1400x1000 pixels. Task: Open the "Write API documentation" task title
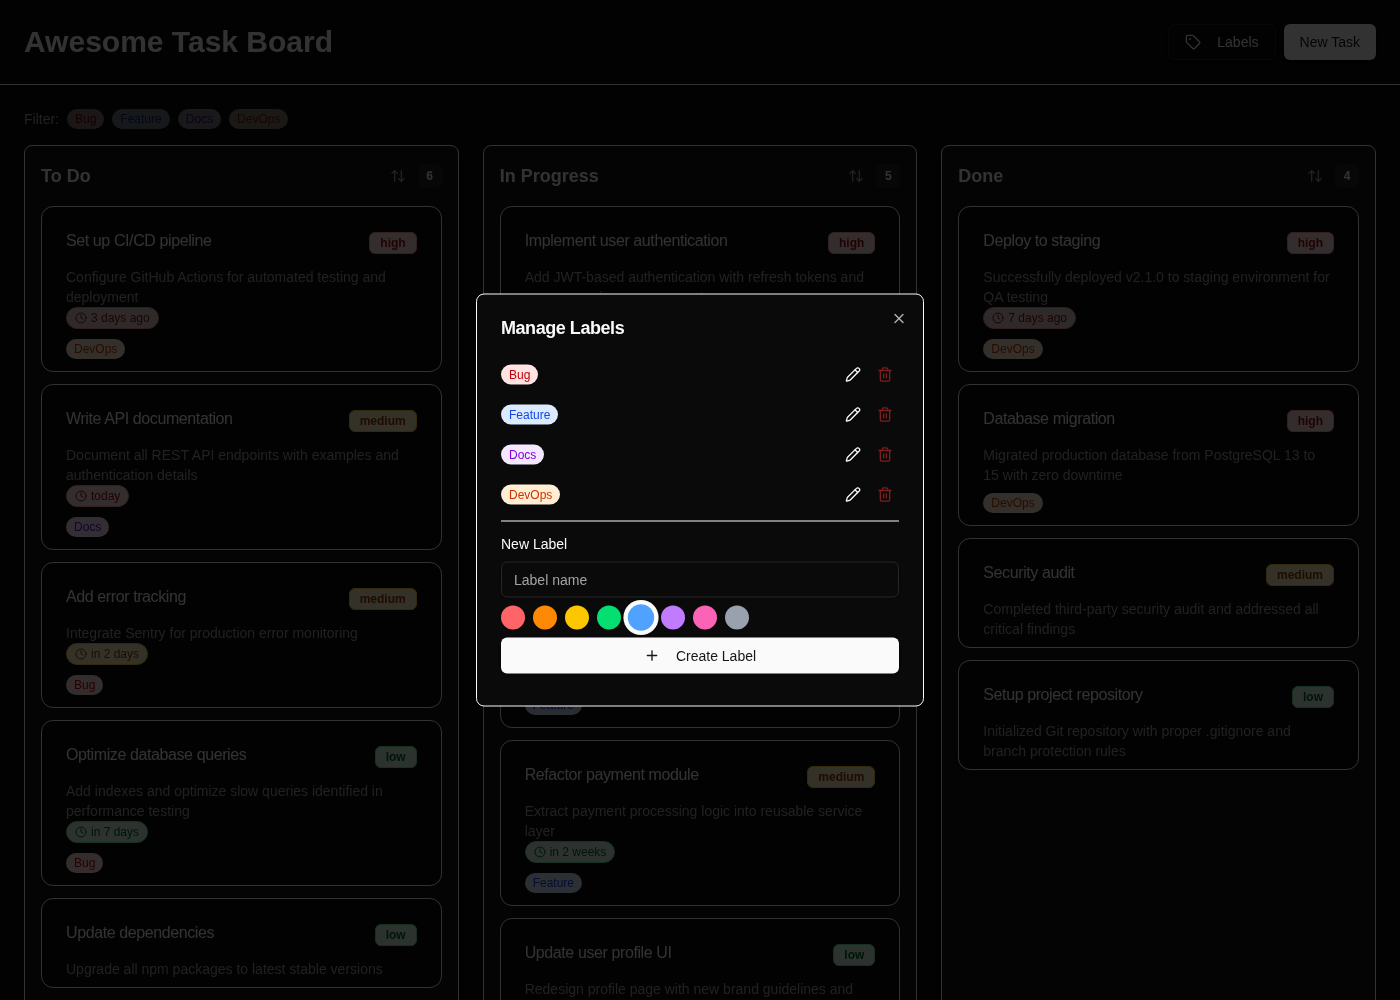pos(149,419)
